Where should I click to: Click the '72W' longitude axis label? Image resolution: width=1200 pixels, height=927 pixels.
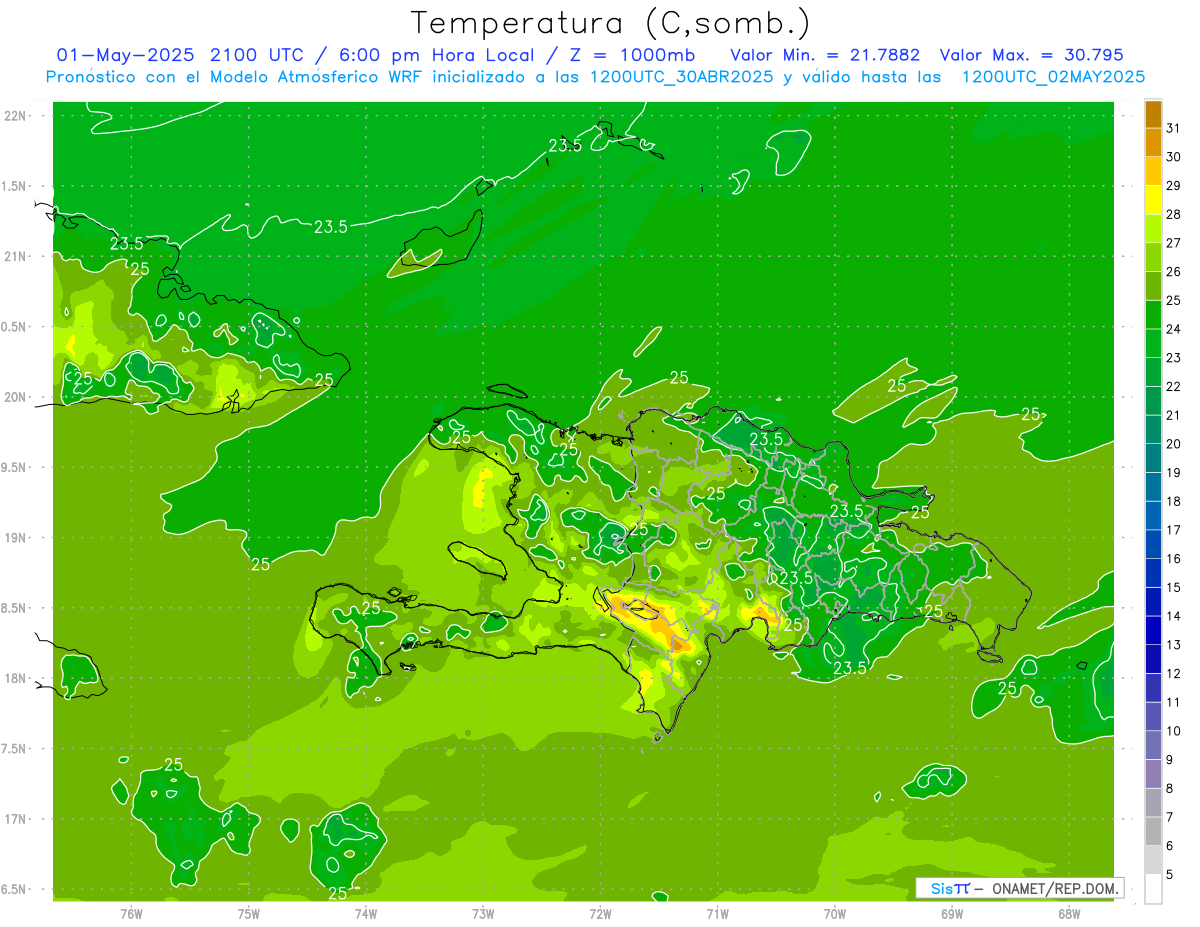pyautogui.click(x=600, y=913)
